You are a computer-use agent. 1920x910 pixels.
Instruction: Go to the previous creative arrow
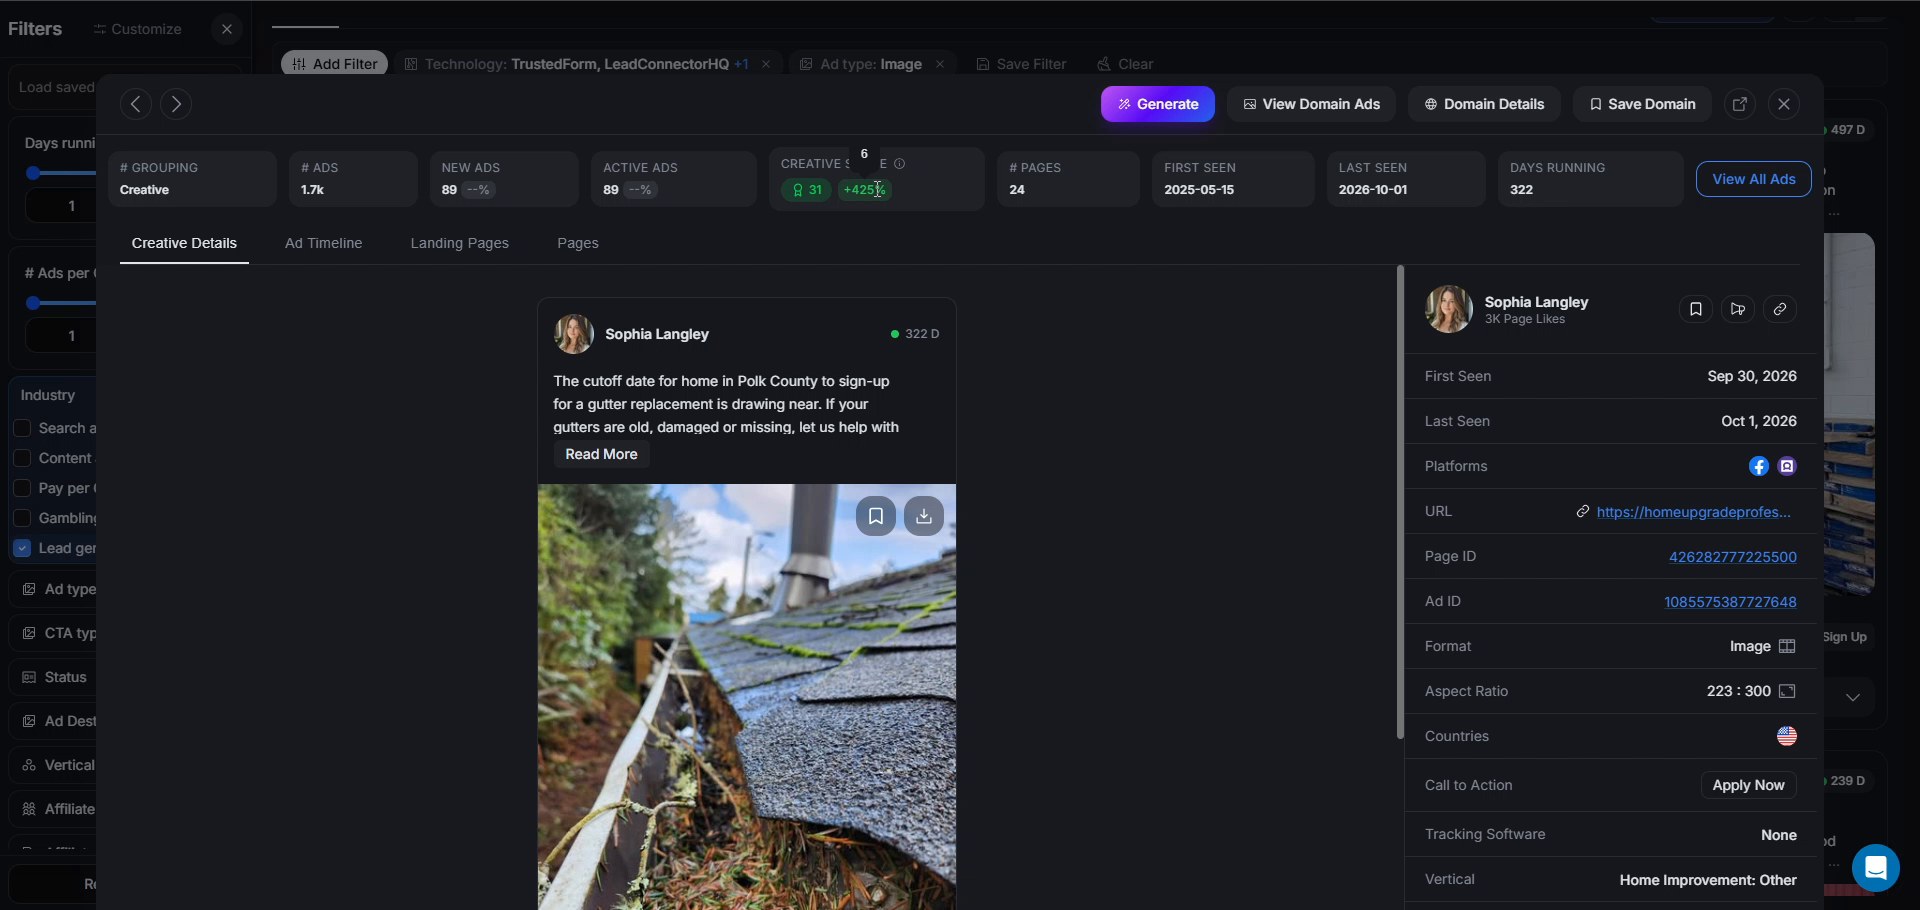click(136, 104)
